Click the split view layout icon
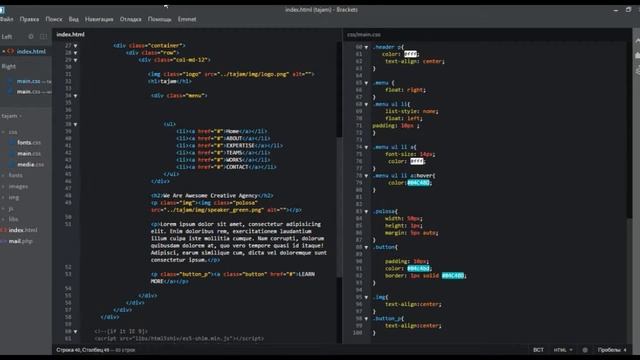 click(43, 37)
